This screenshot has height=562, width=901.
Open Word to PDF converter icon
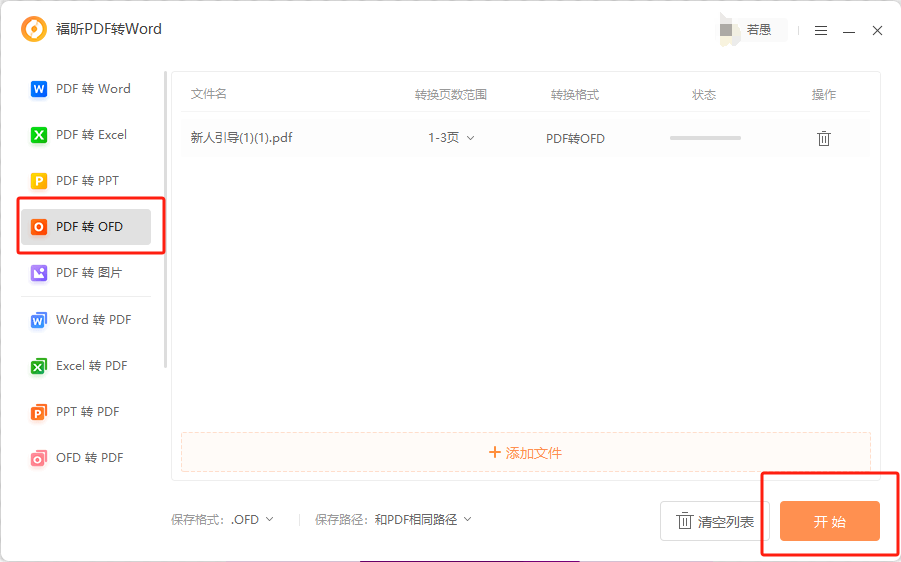point(39,320)
